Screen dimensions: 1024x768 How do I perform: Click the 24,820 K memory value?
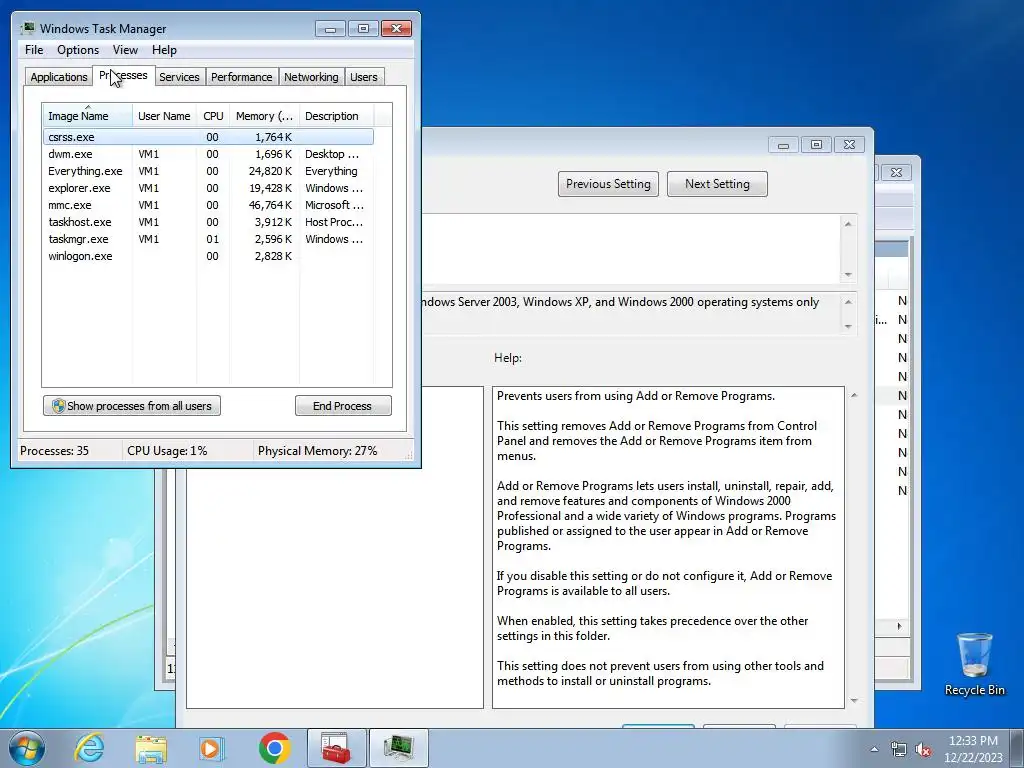coord(270,171)
